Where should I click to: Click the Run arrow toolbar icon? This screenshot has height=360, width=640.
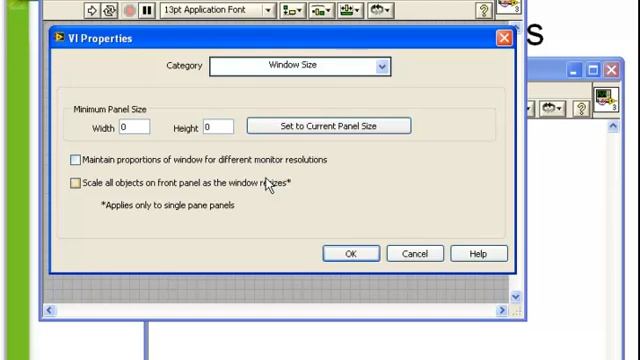click(x=92, y=10)
